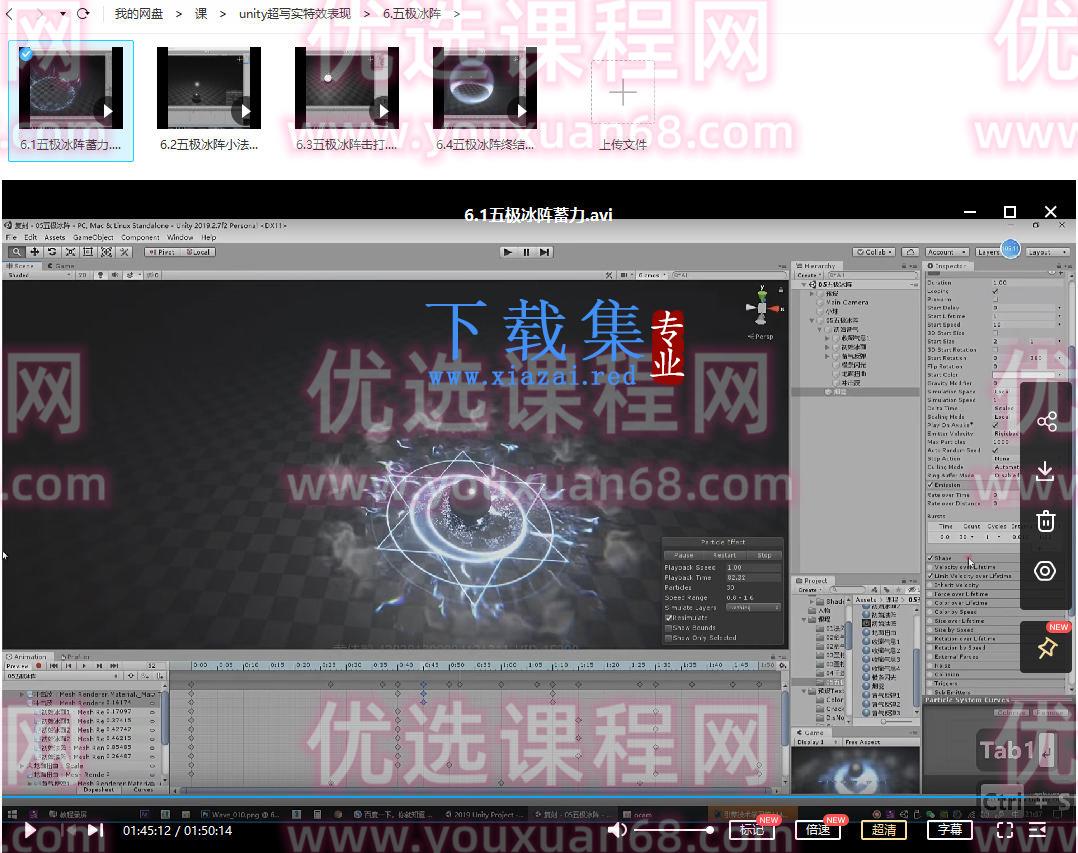The image size is (1078, 853).
Task: Download the video with the download icon
Action: [x=1045, y=471]
